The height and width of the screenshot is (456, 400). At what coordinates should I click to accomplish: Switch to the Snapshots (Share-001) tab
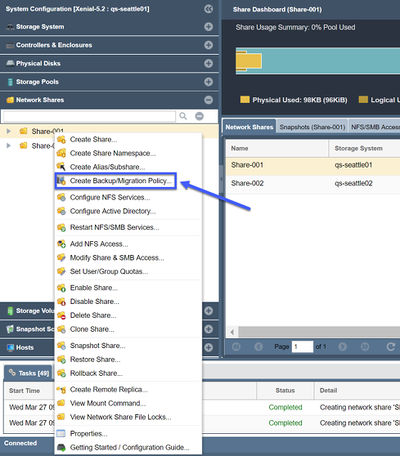click(x=312, y=127)
